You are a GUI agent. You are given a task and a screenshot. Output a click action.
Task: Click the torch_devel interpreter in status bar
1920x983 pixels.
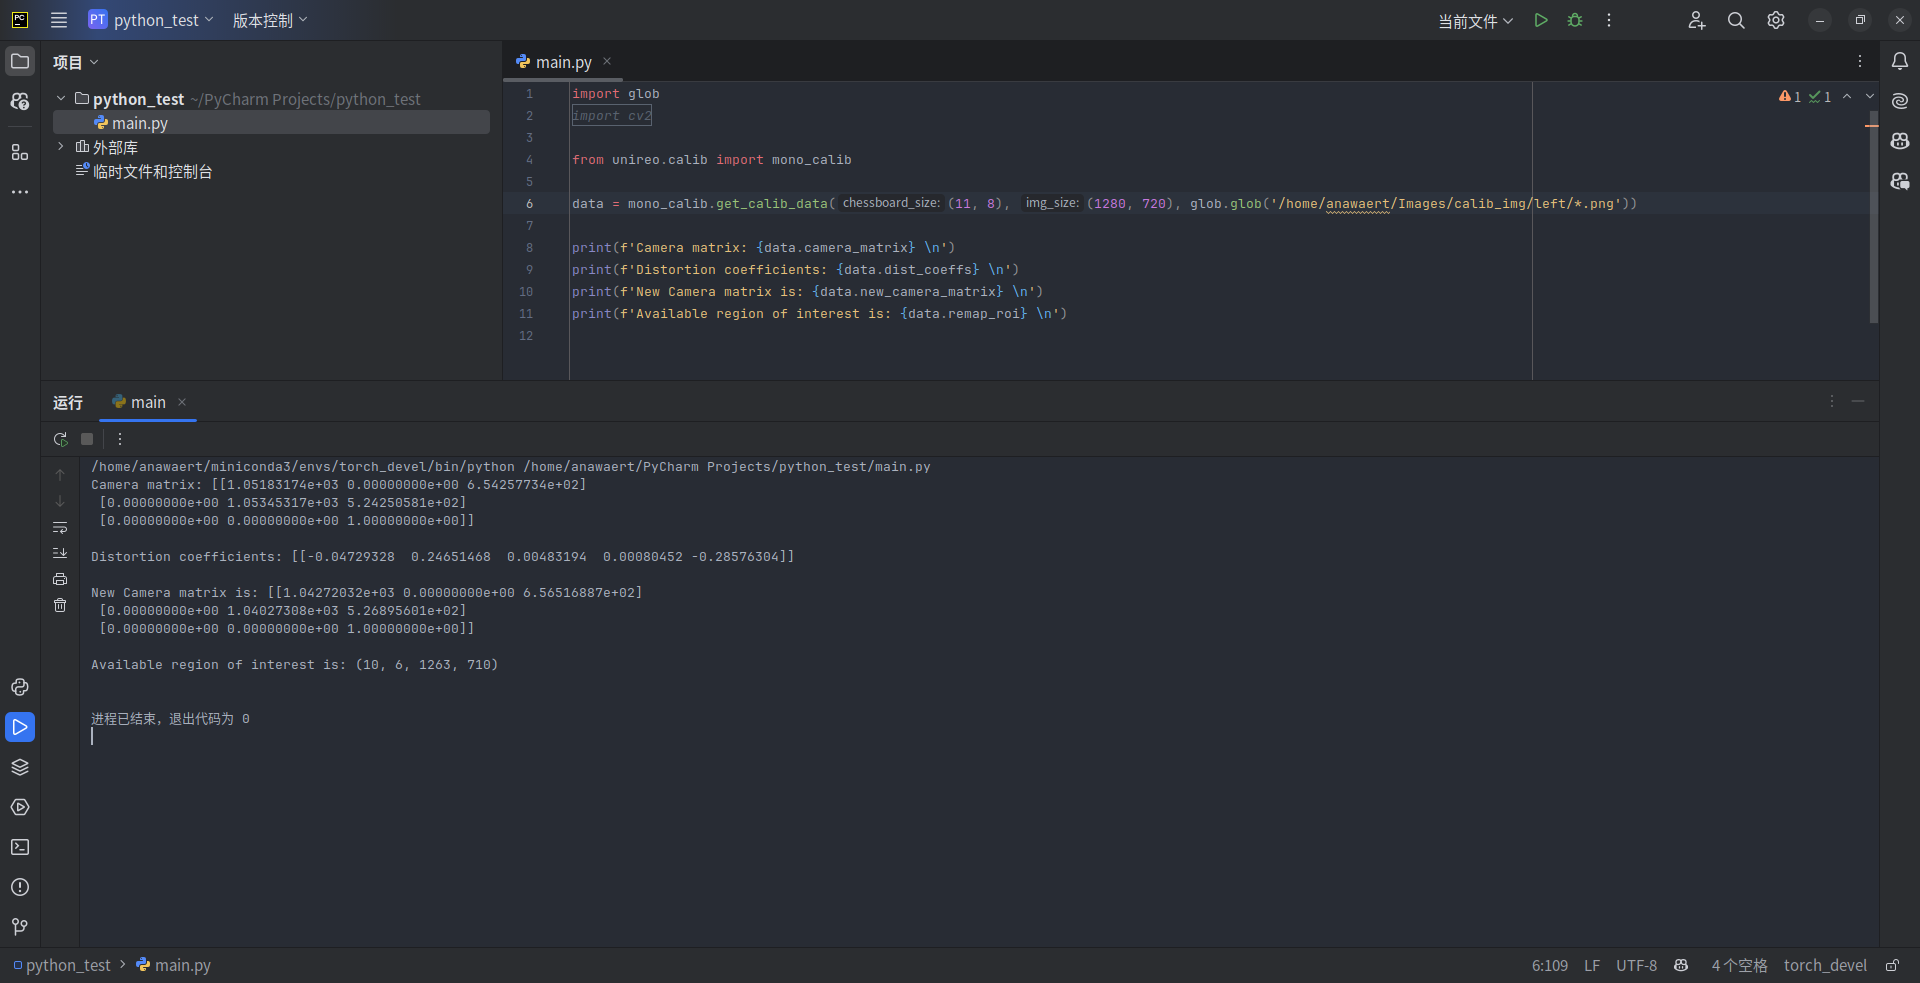[x=1824, y=965]
